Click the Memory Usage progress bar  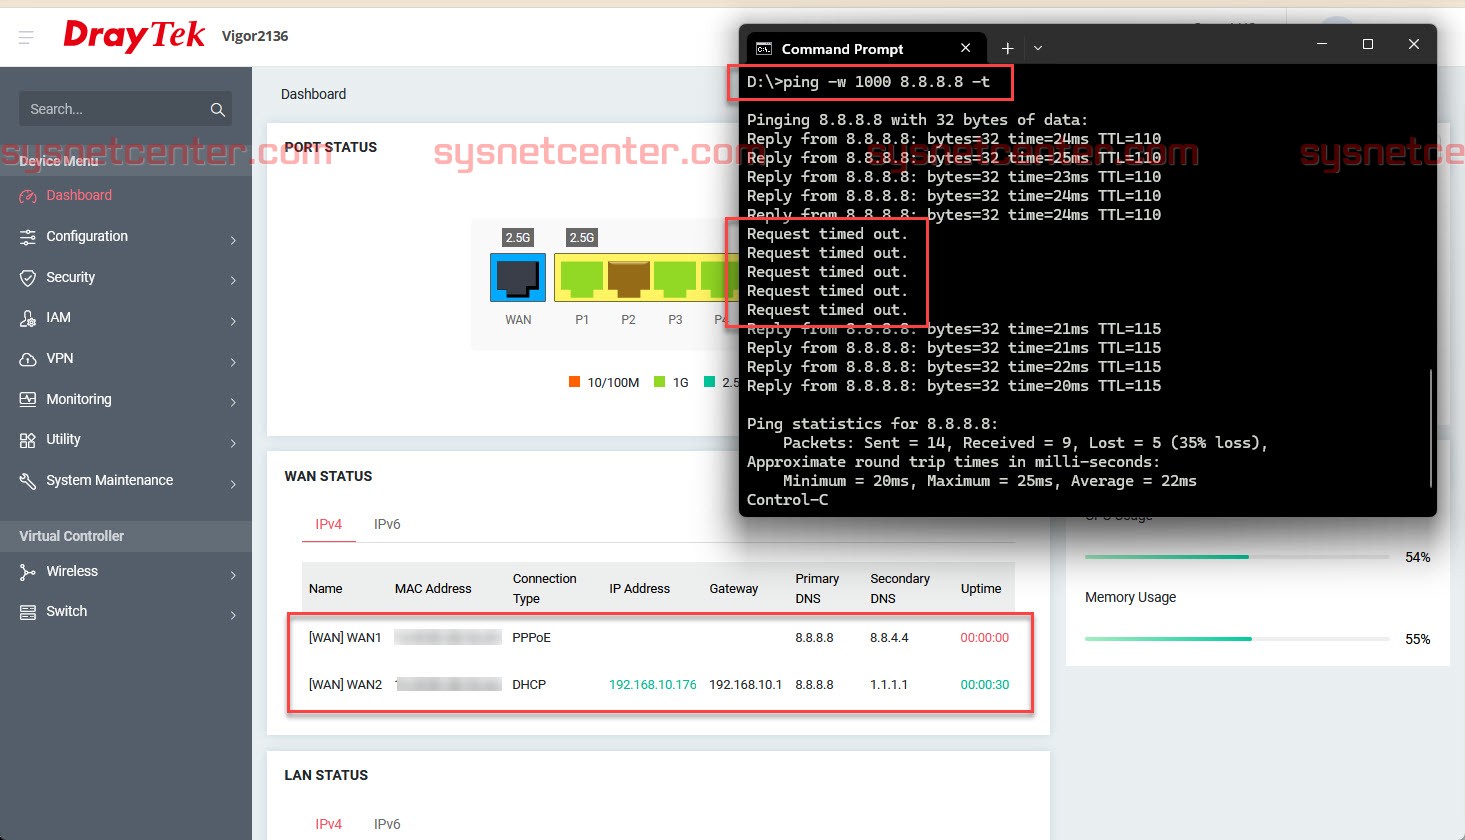[1237, 639]
